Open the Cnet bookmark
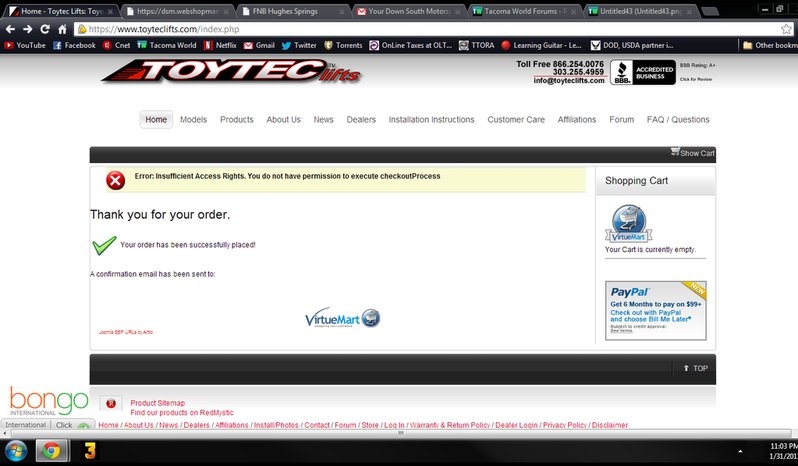This screenshot has width=798, height=466. pos(117,45)
